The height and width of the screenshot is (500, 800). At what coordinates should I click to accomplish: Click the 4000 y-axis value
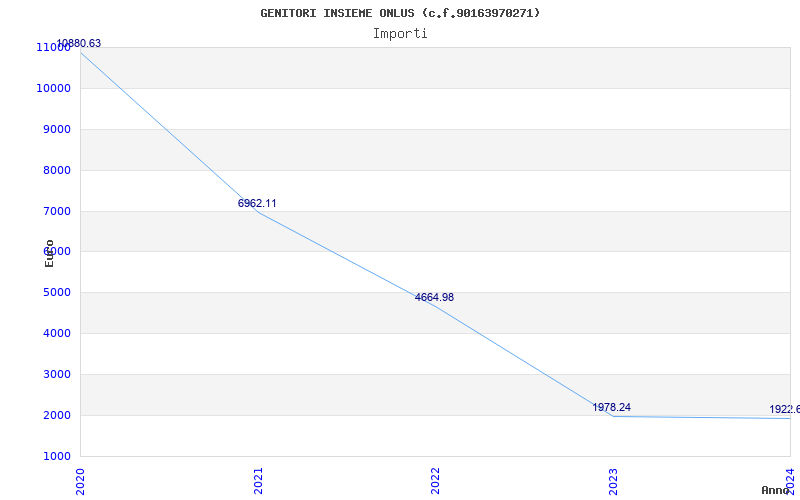(56, 333)
